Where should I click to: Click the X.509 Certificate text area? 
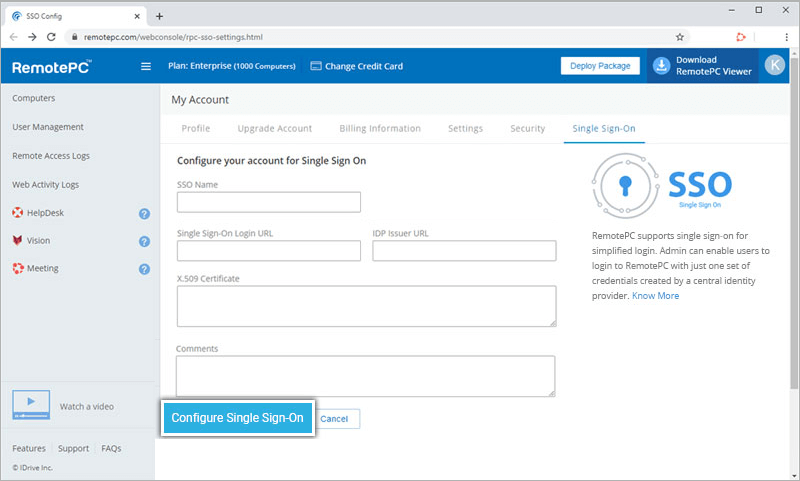(x=366, y=306)
